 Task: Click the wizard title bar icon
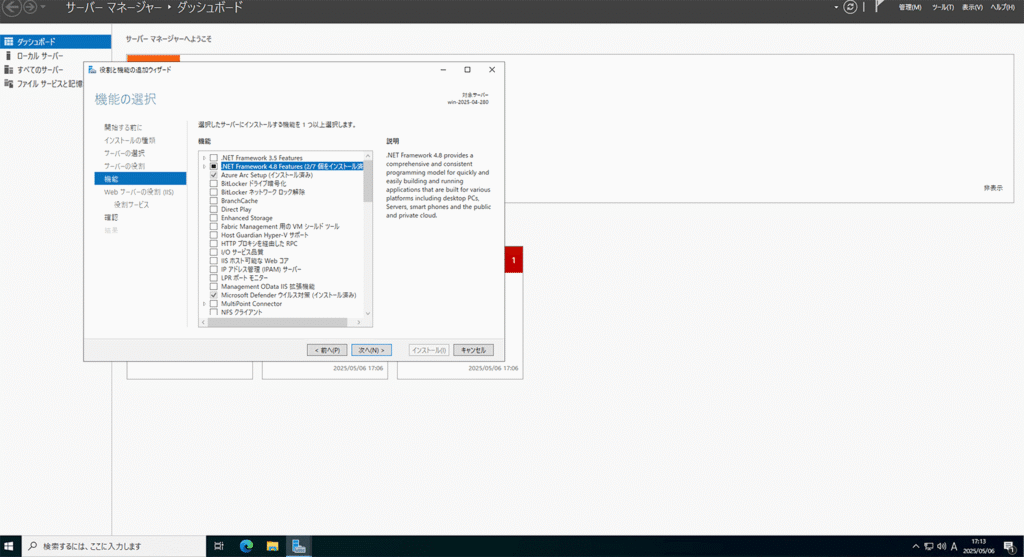pos(92,69)
